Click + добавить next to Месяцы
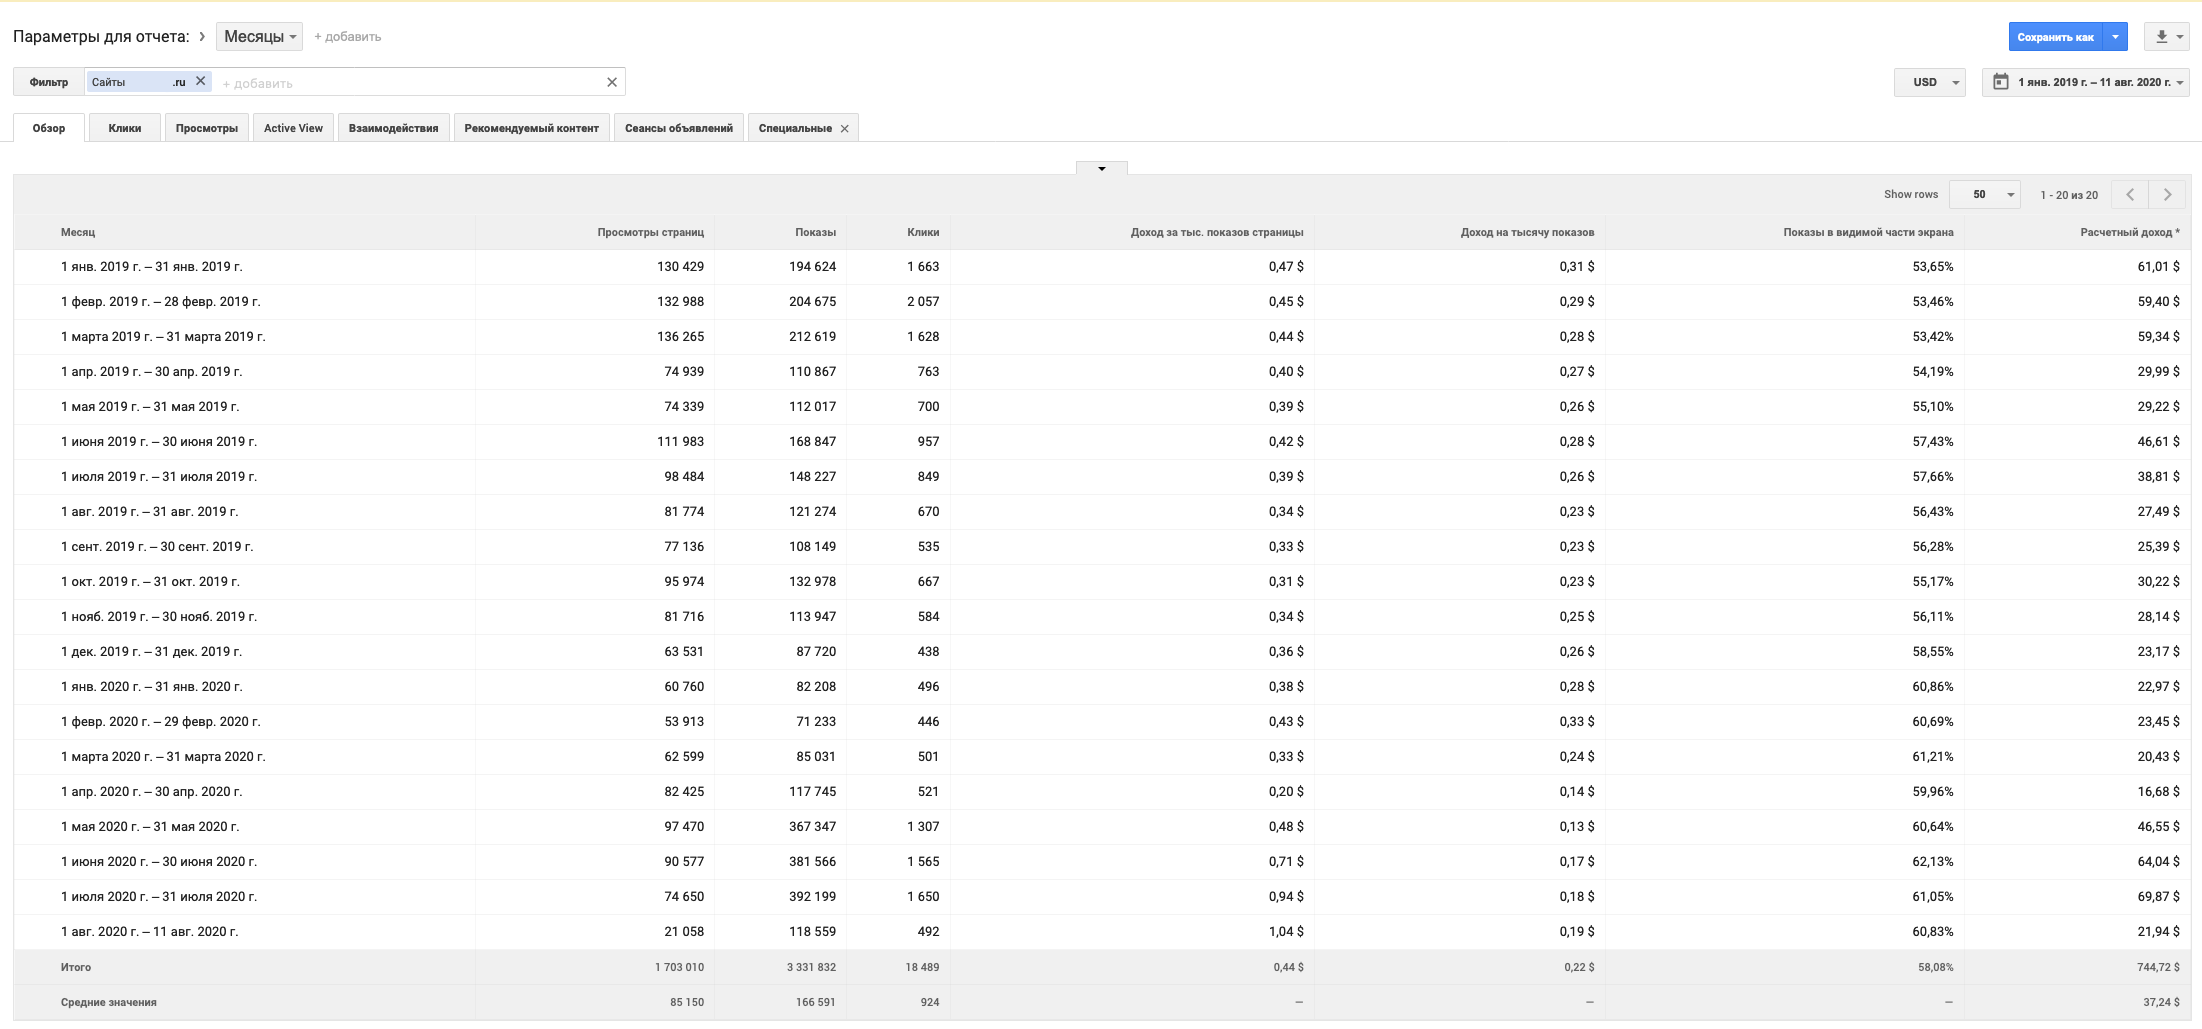This screenshot has width=2202, height=1029. (348, 37)
